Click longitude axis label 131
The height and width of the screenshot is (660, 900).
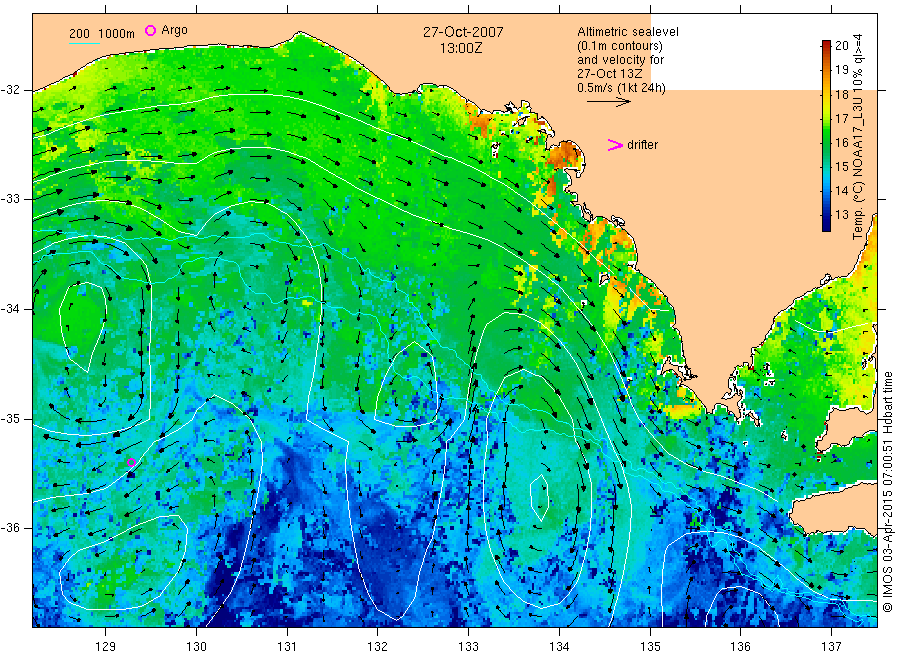pyautogui.click(x=287, y=647)
